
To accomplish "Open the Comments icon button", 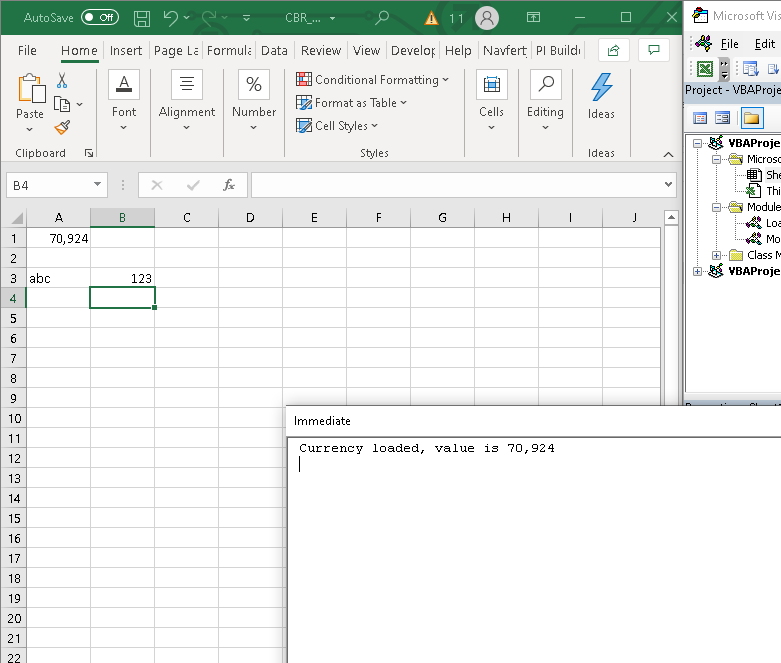I will click(x=653, y=50).
